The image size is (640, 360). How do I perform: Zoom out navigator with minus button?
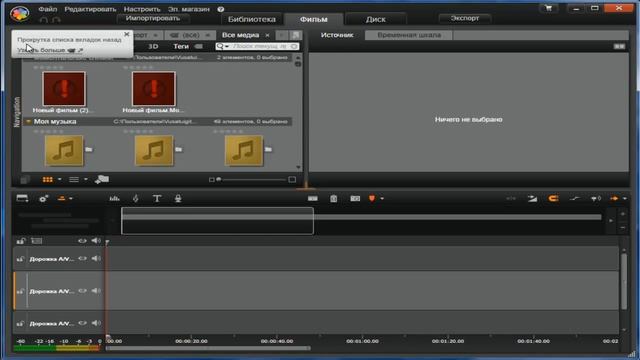click(623, 227)
